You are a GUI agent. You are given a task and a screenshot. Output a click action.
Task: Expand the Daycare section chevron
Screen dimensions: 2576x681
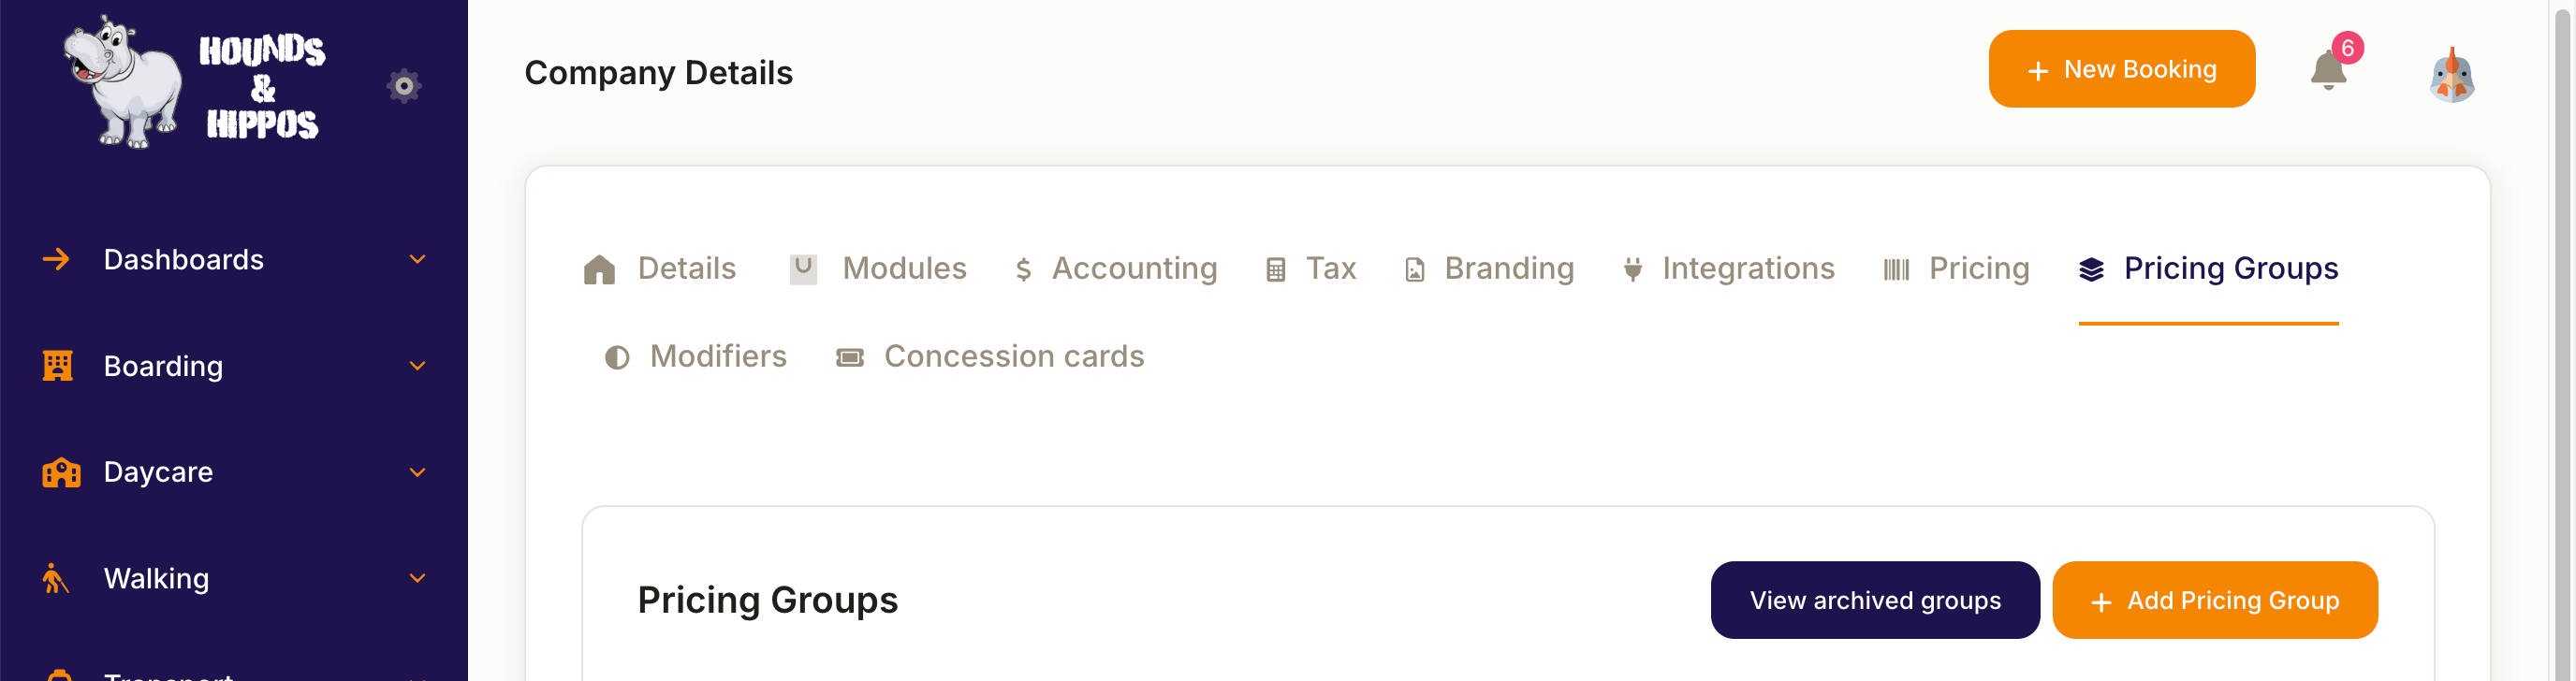pyautogui.click(x=418, y=472)
